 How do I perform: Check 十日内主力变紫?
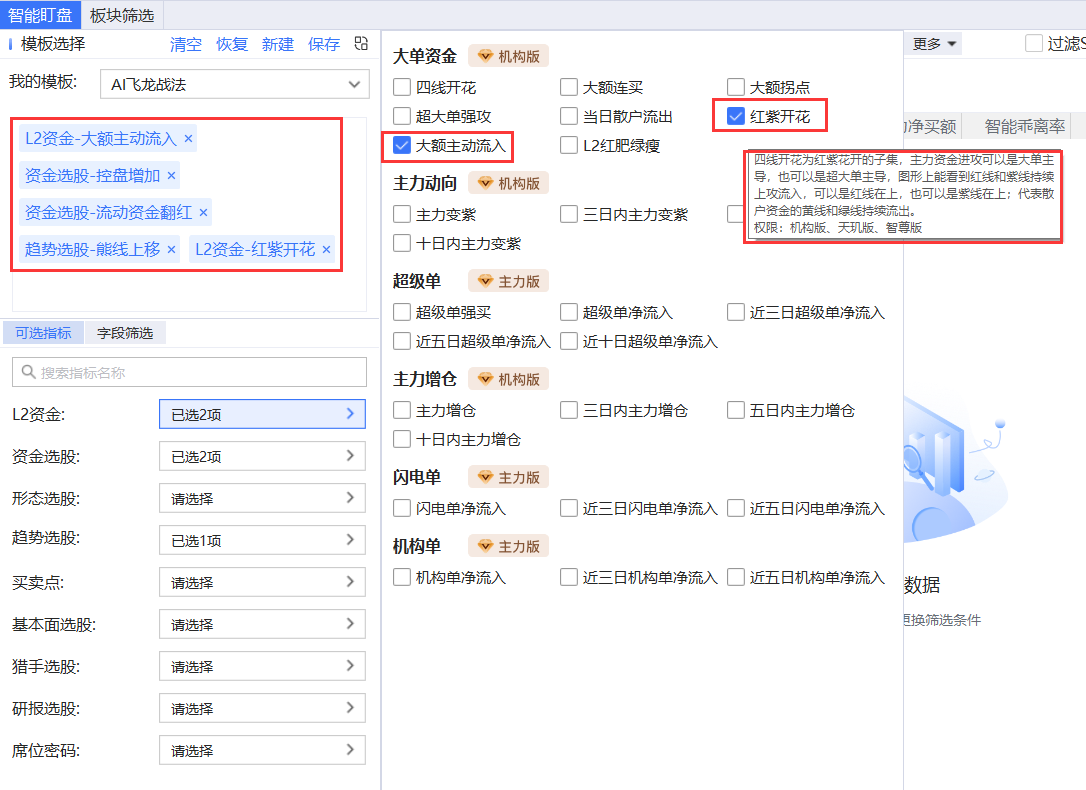(x=402, y=244)
